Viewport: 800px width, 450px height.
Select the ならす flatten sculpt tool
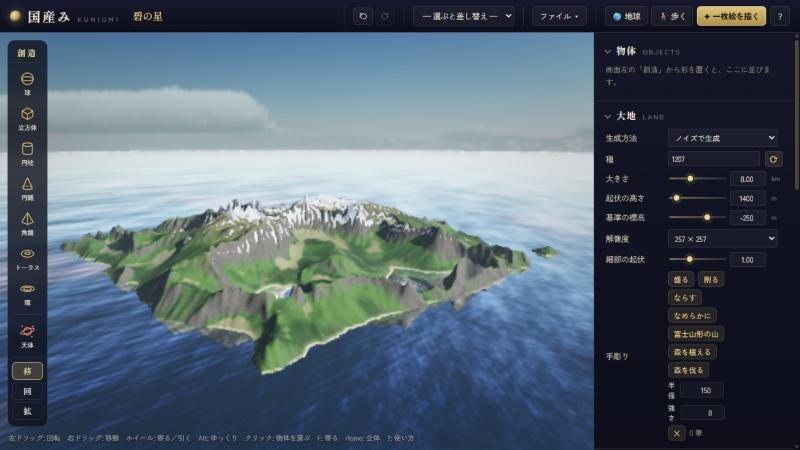point(685,297)
